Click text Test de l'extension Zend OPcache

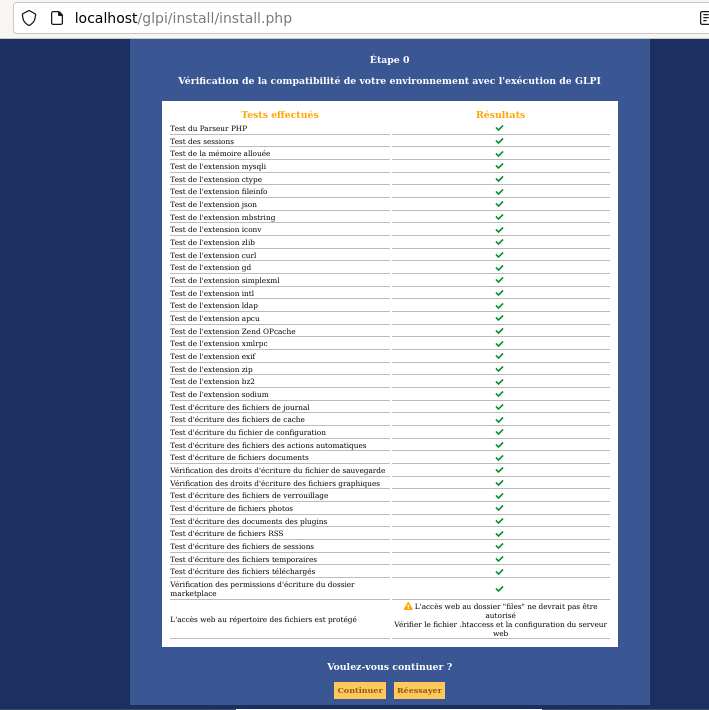pos(233,331)
